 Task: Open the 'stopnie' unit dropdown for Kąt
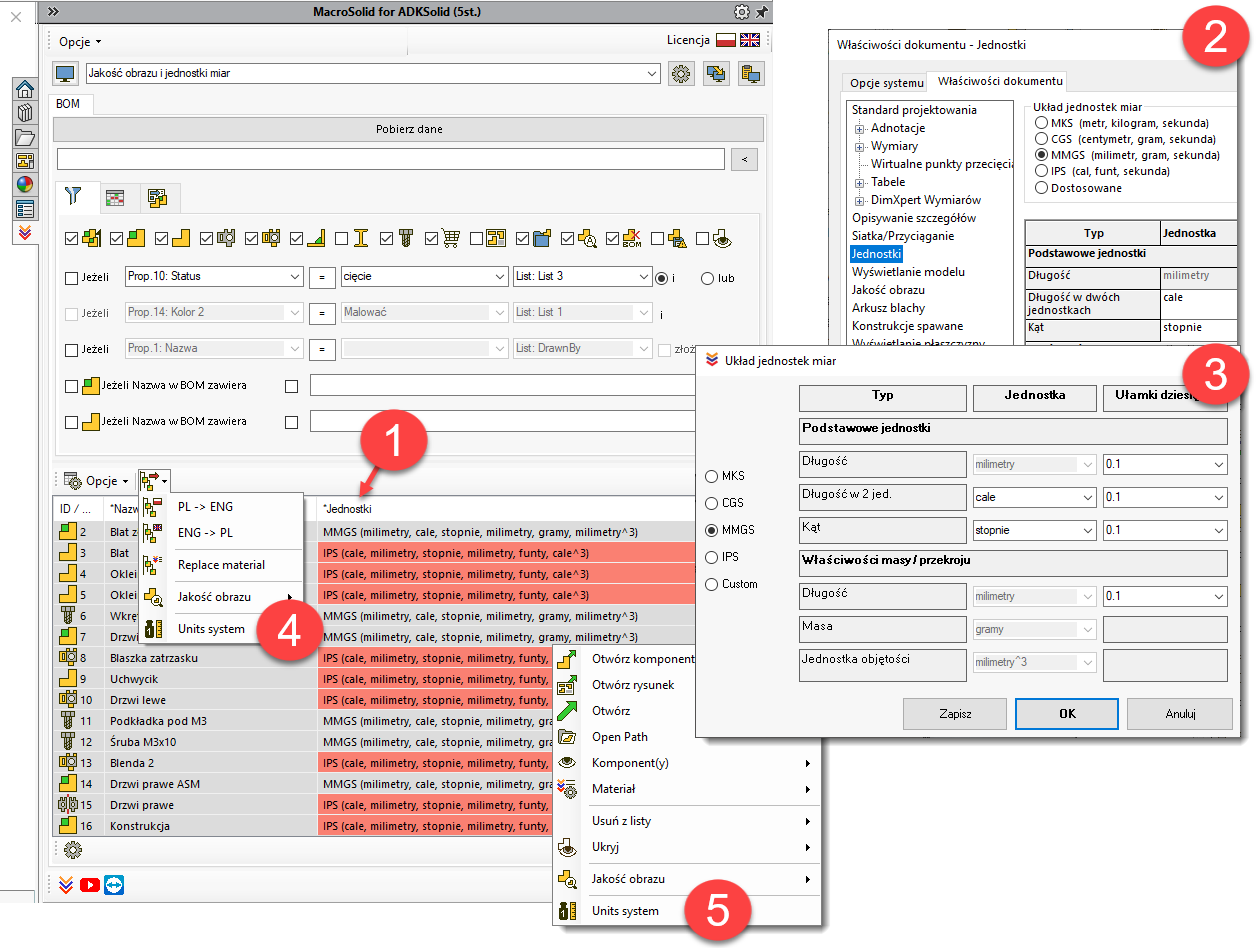pos(1034,530)
